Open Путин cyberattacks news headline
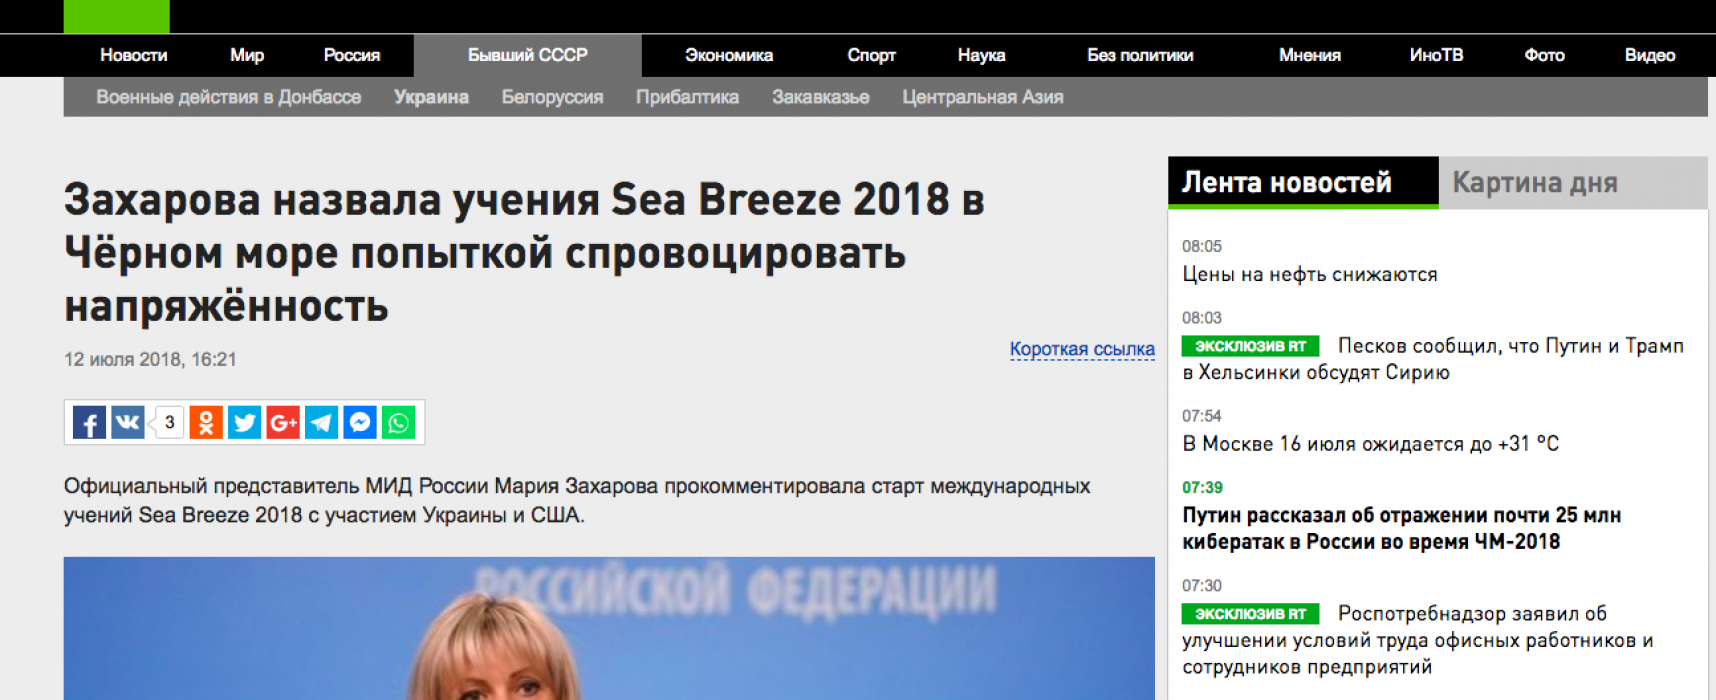The image size is (1716, 700). (1401, 528)
